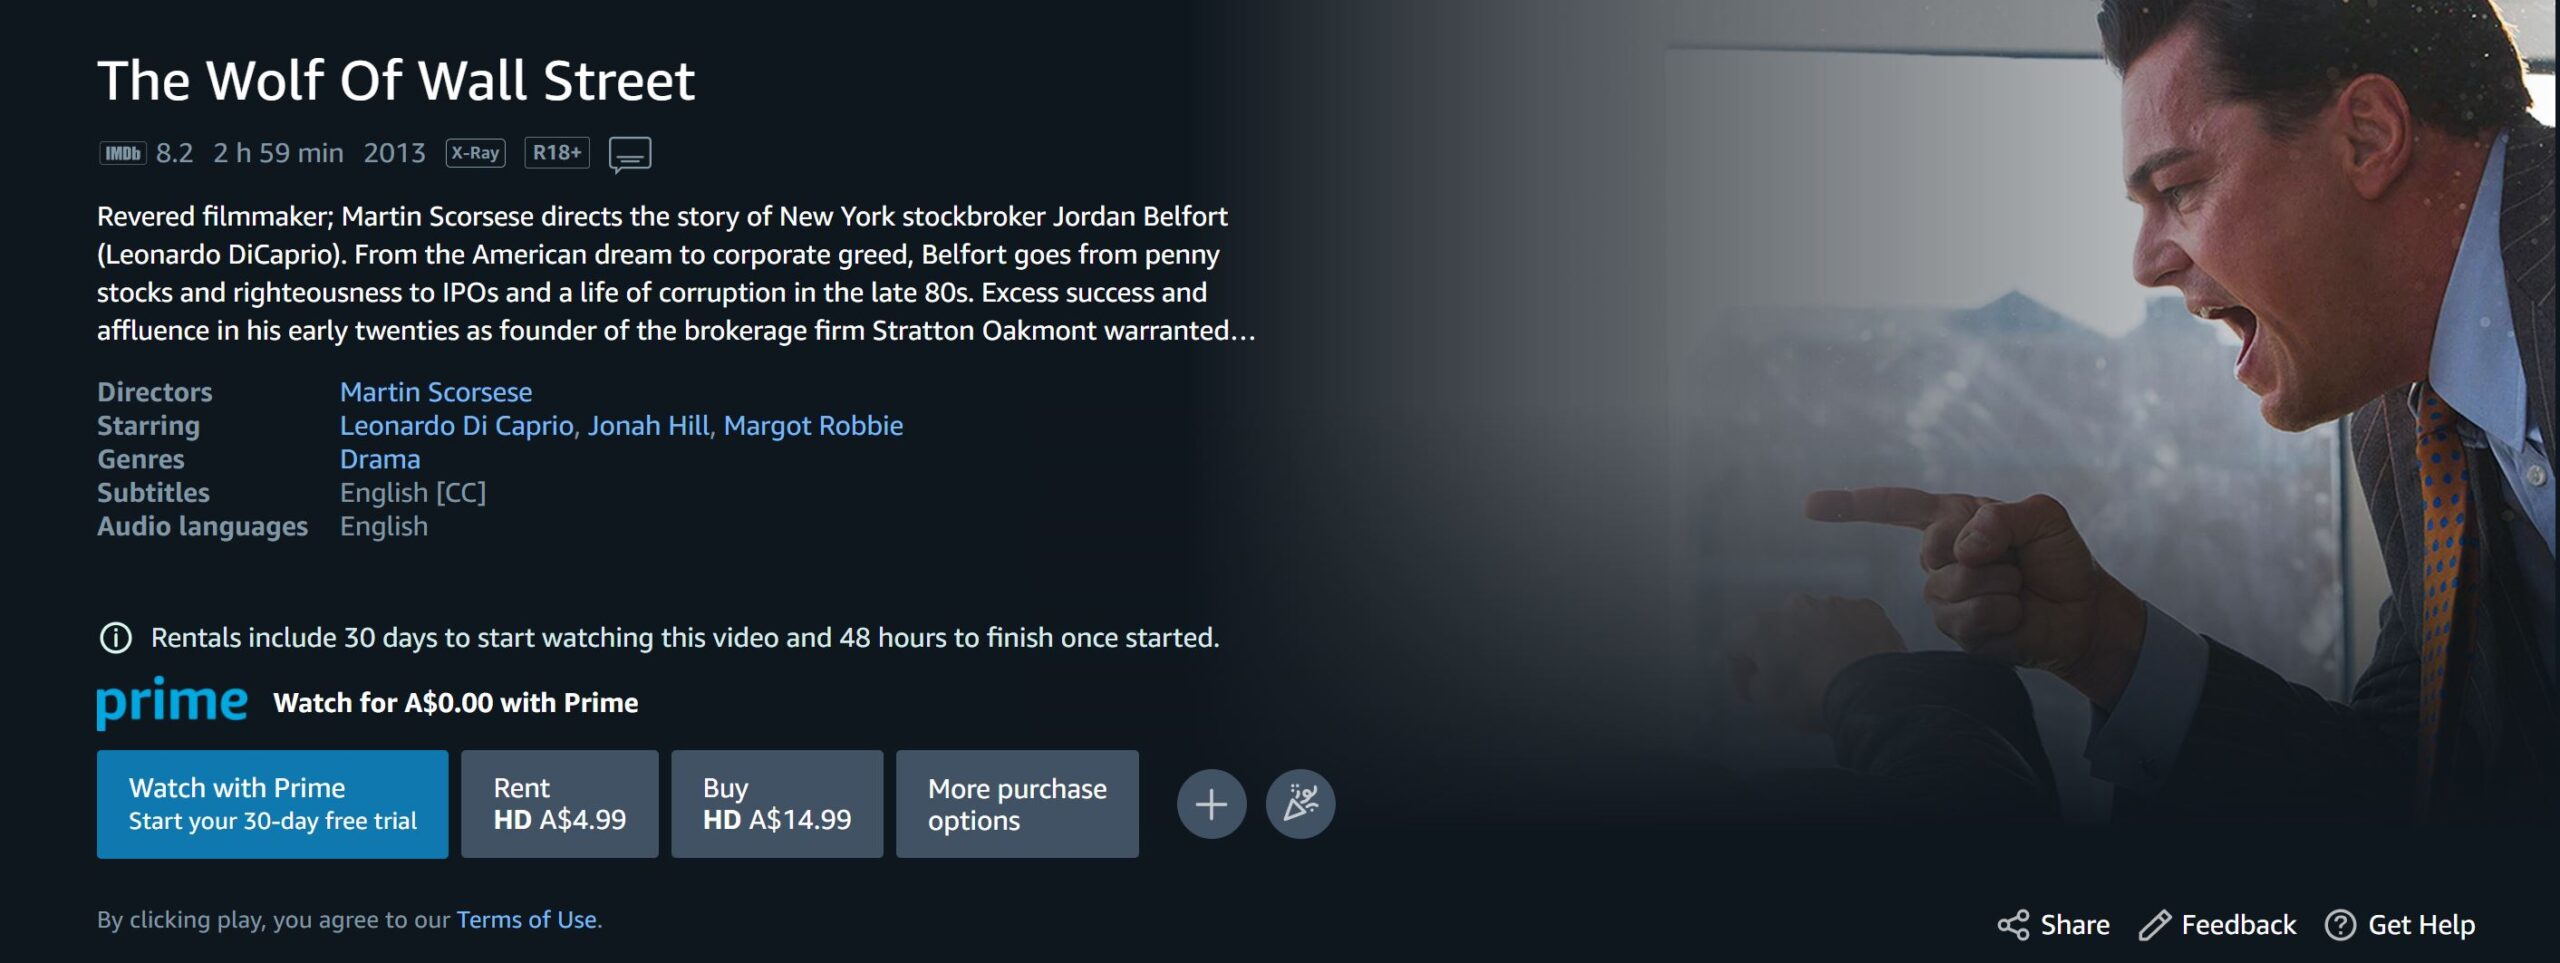2560x963 pixels.
Task: Open More purchase options
Action: coord(1017,804)
